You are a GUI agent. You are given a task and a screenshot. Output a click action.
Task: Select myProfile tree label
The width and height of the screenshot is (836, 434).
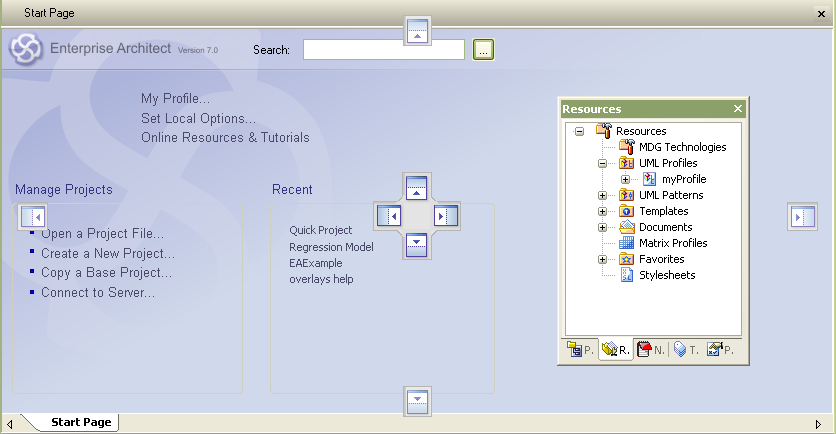click(684, 179)
